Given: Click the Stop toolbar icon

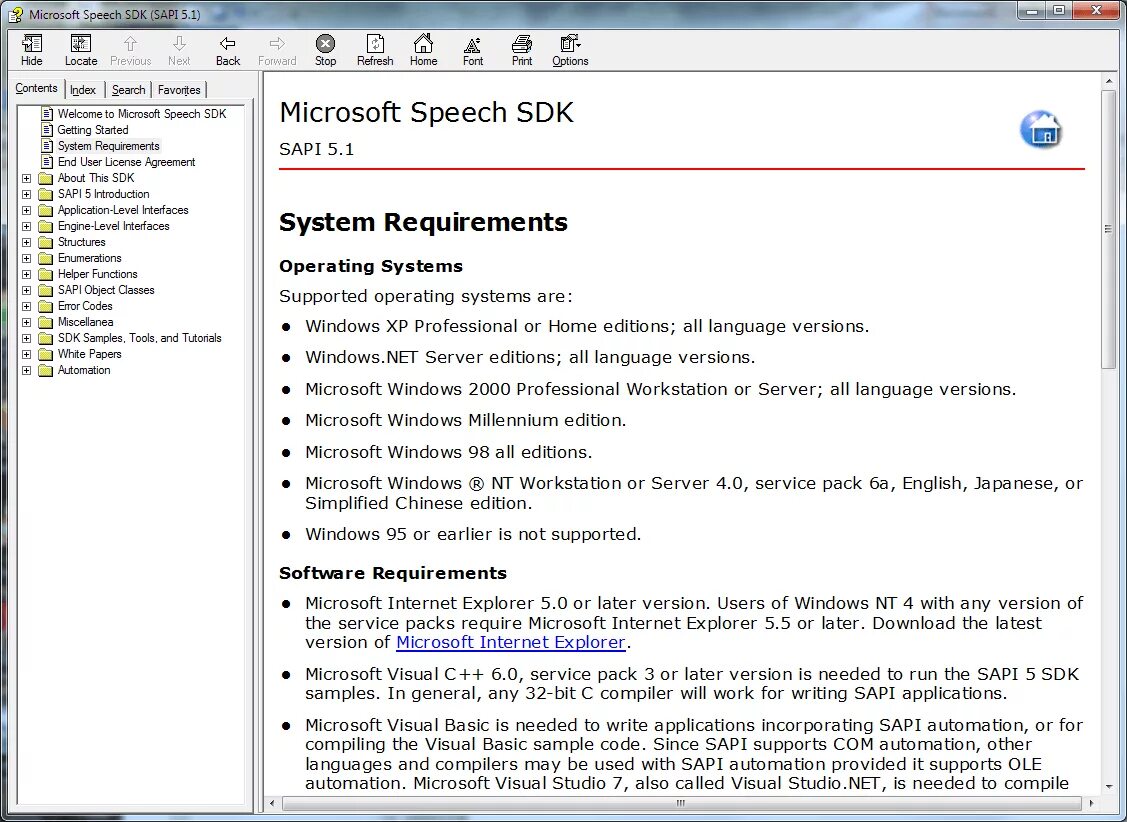Looking at the screenshot, I should [x=326, y=50].
